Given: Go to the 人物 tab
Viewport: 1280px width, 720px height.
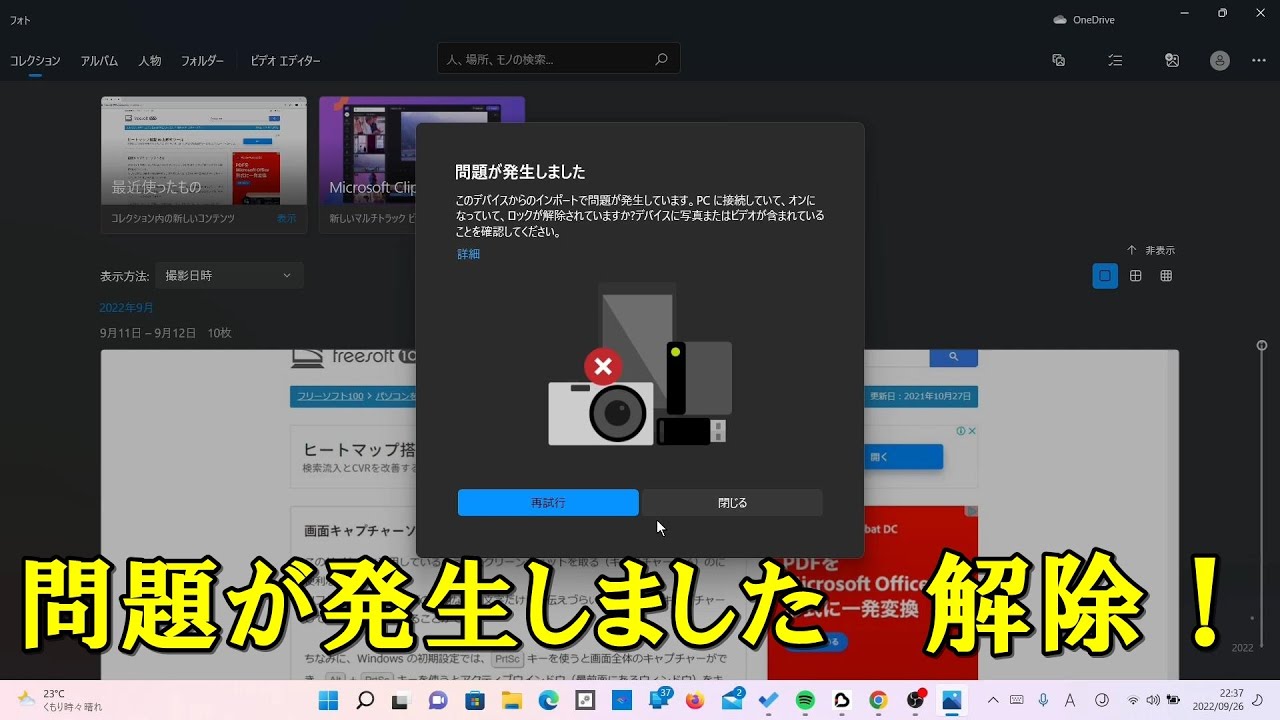Looking at the screenshot, I should [x=150, y=61].
